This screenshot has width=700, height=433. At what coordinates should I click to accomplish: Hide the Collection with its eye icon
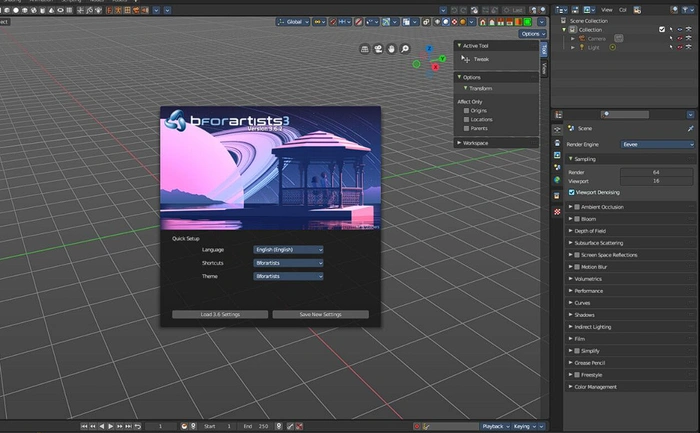click(680, 29)
